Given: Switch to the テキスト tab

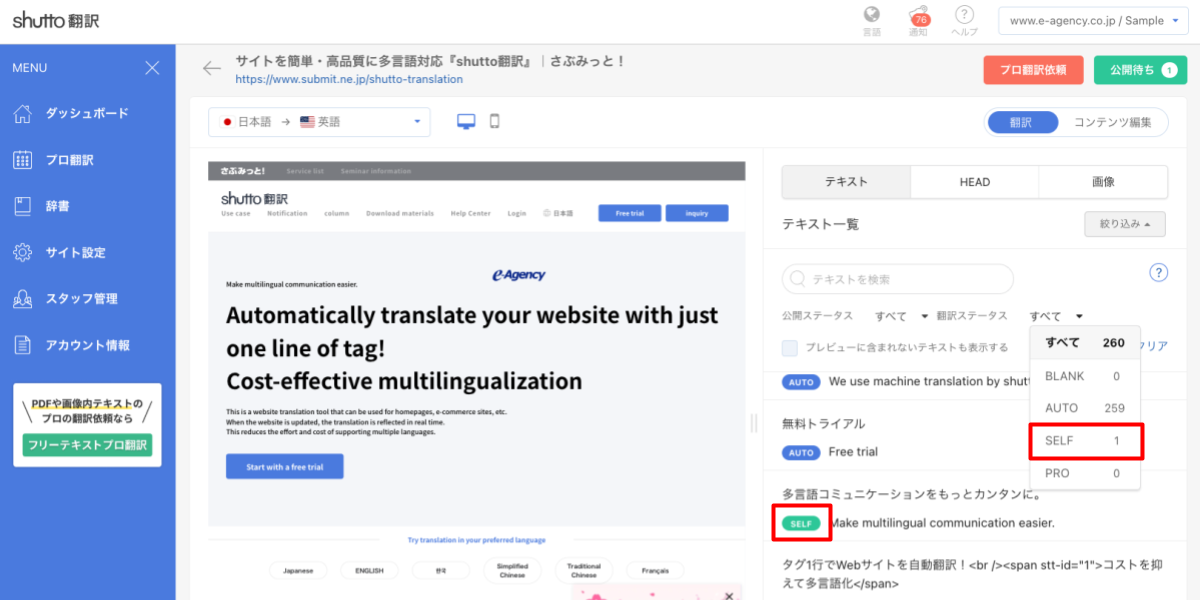Looking at the screenshot, I should [846, 182].
